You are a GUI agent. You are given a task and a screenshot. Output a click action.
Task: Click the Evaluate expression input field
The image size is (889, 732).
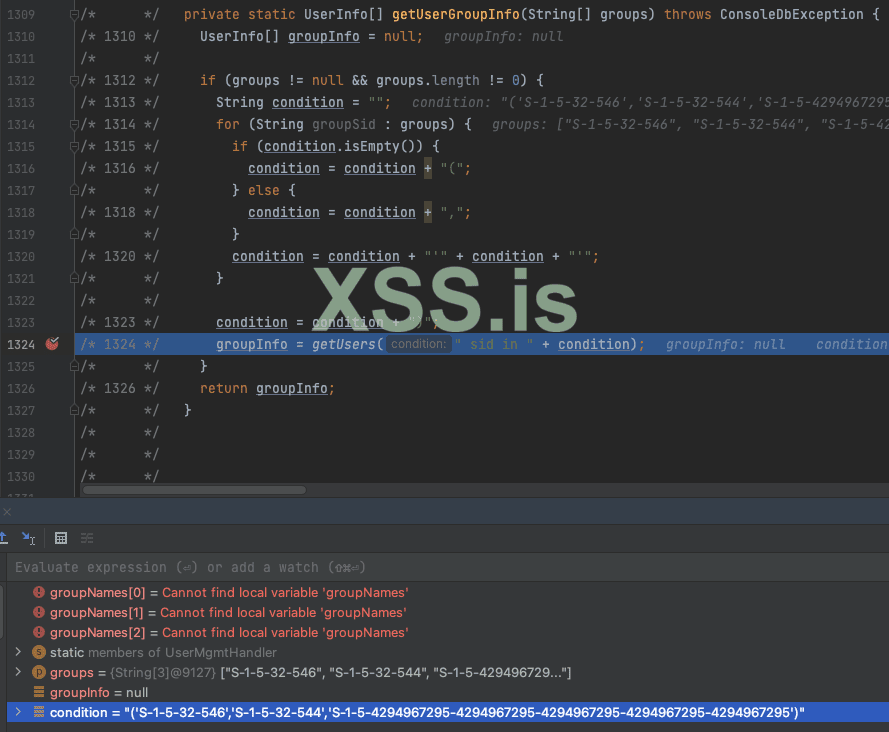click(x=200, y=567)
